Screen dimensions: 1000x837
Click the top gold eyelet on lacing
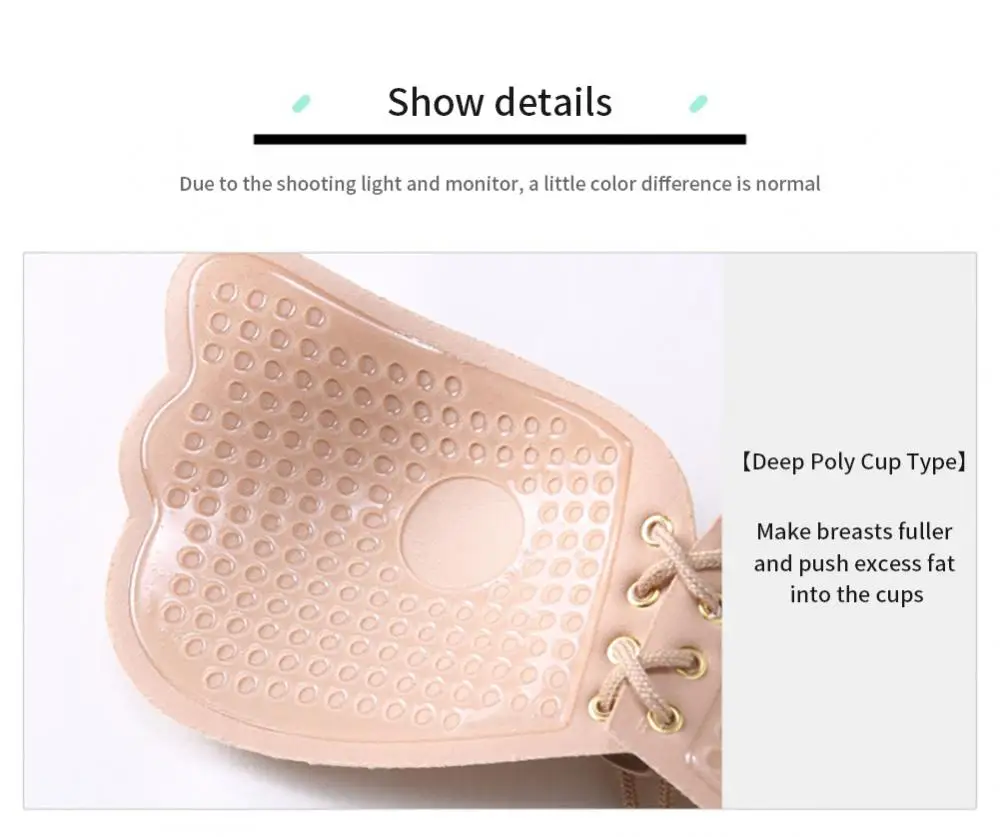coord(657,529)
